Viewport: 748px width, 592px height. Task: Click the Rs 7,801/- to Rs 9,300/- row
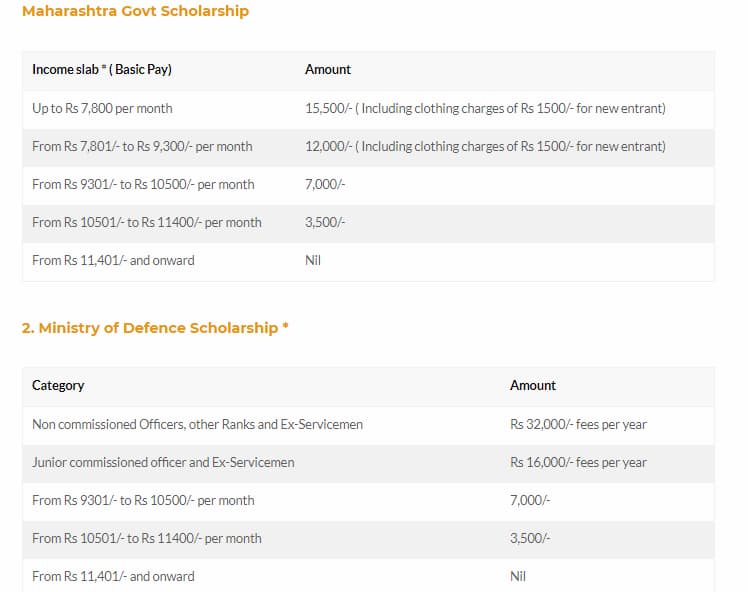(x=142, y=146)
